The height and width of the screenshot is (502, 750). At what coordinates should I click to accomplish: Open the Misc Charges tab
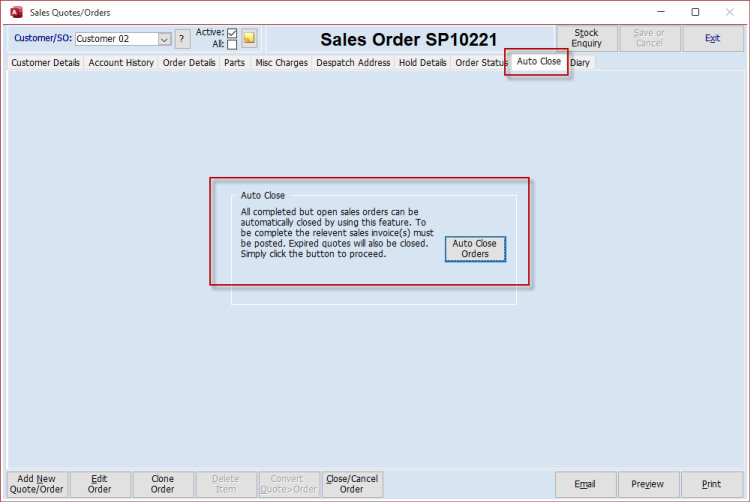click(x=281, y=63)
